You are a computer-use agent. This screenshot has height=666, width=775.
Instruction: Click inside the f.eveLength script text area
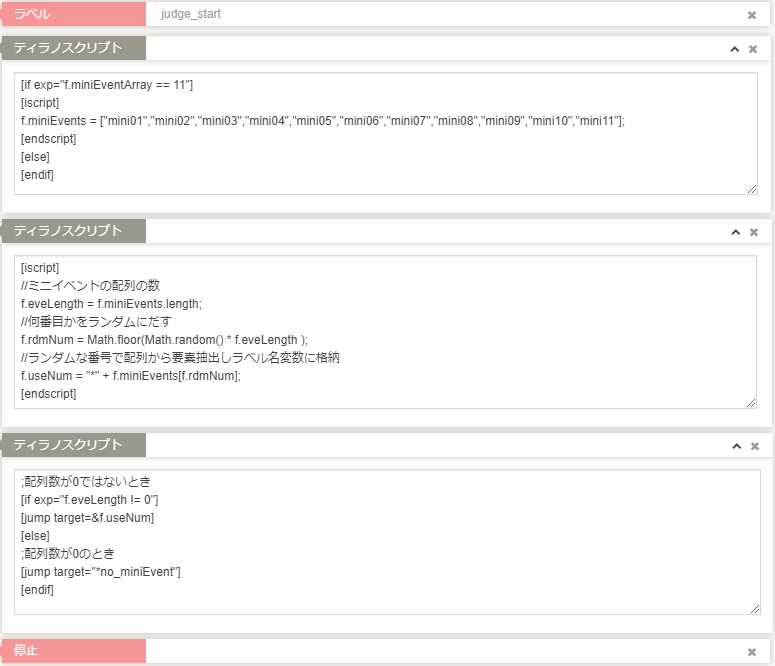click(386, 330)
